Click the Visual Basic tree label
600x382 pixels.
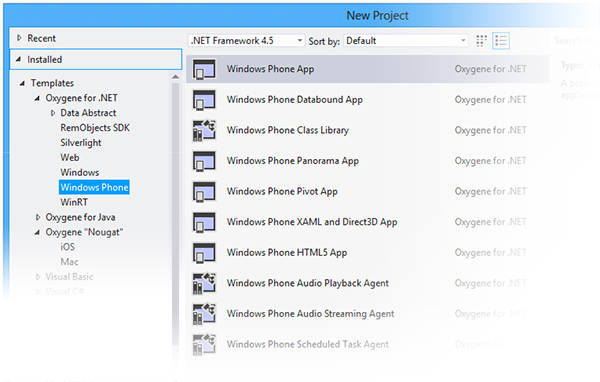click(69, 277)
